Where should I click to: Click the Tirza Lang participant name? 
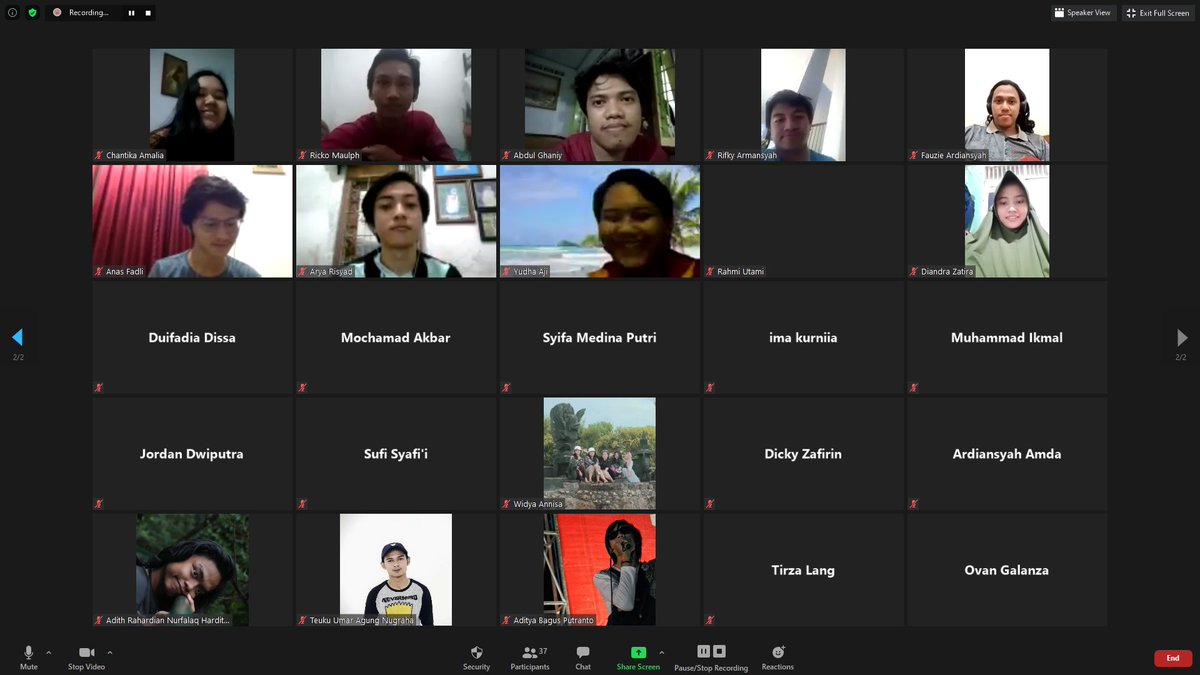click(803, 570)
